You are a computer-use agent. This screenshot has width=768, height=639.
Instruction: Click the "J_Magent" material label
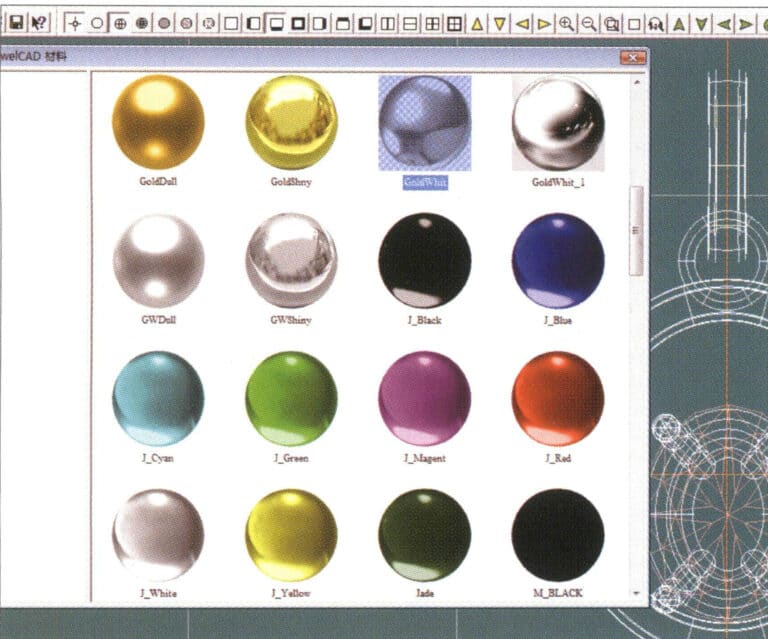425,458
